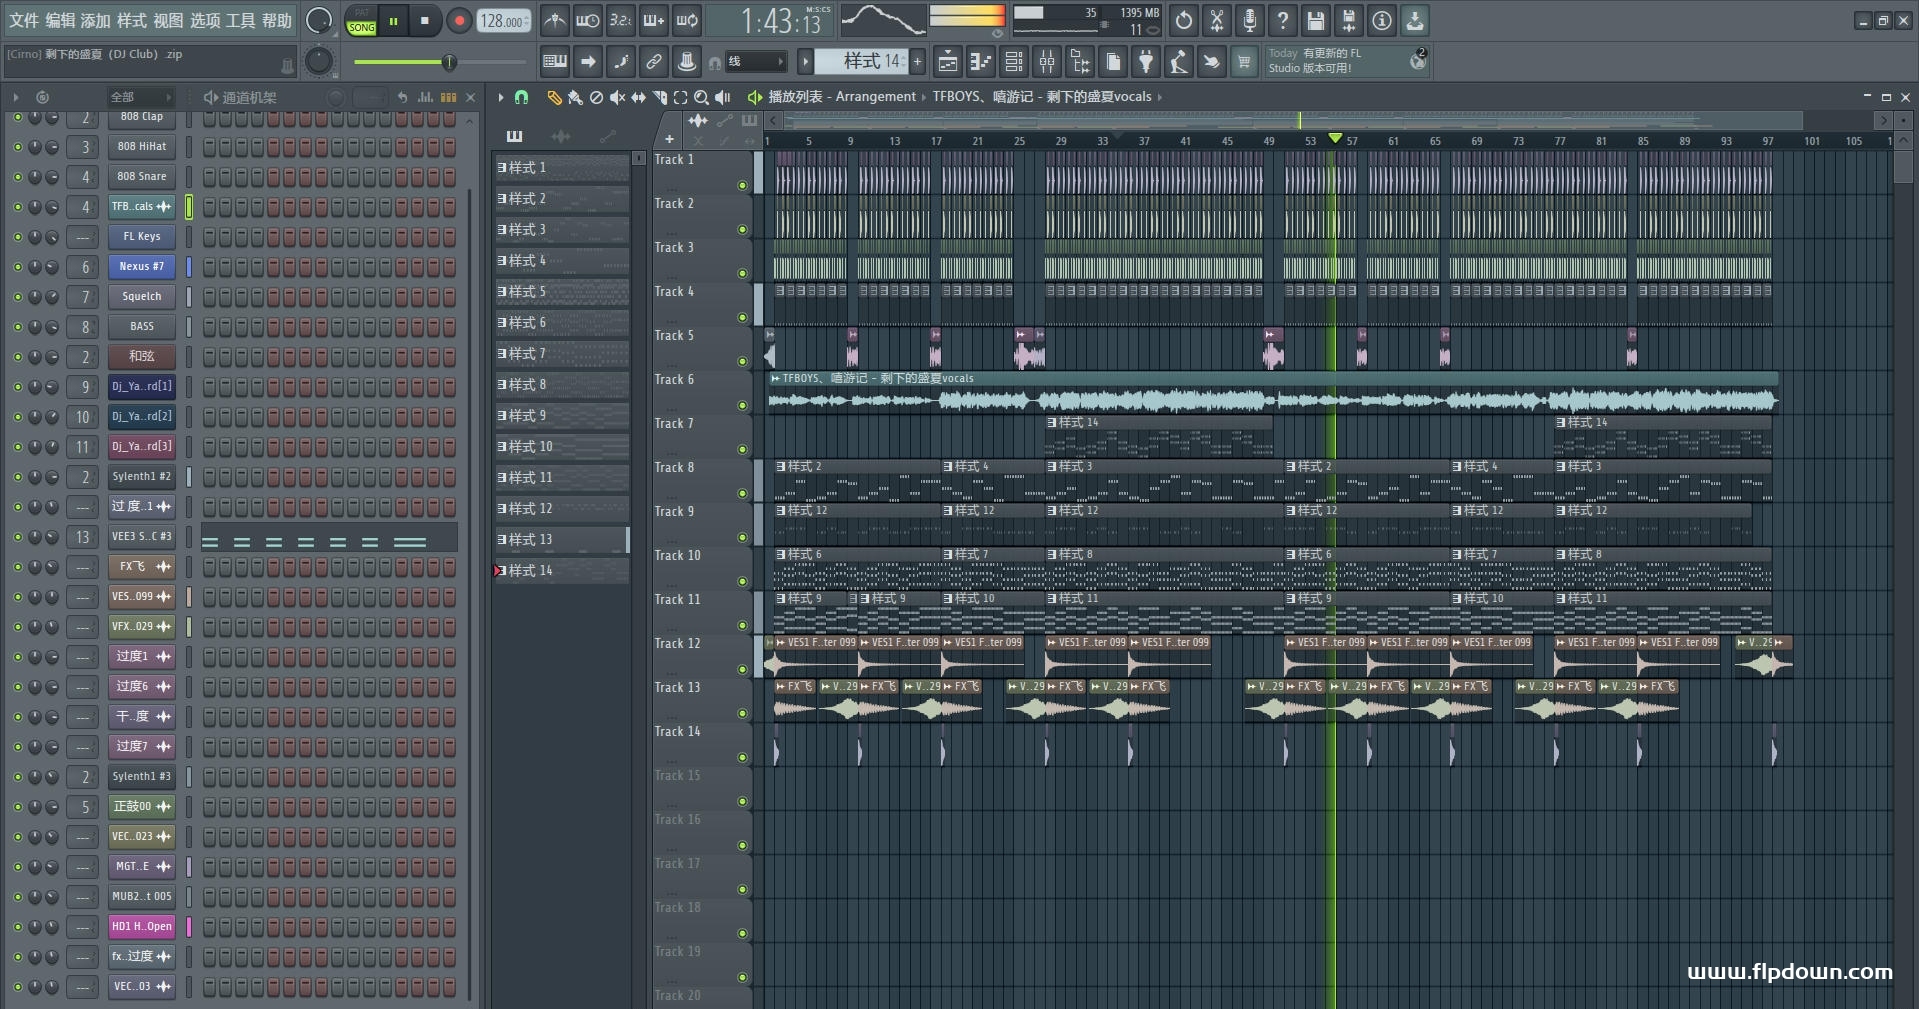Select the Zoom magnifier tool in playlist
1919x1009 pixels.
coord(701,97)
